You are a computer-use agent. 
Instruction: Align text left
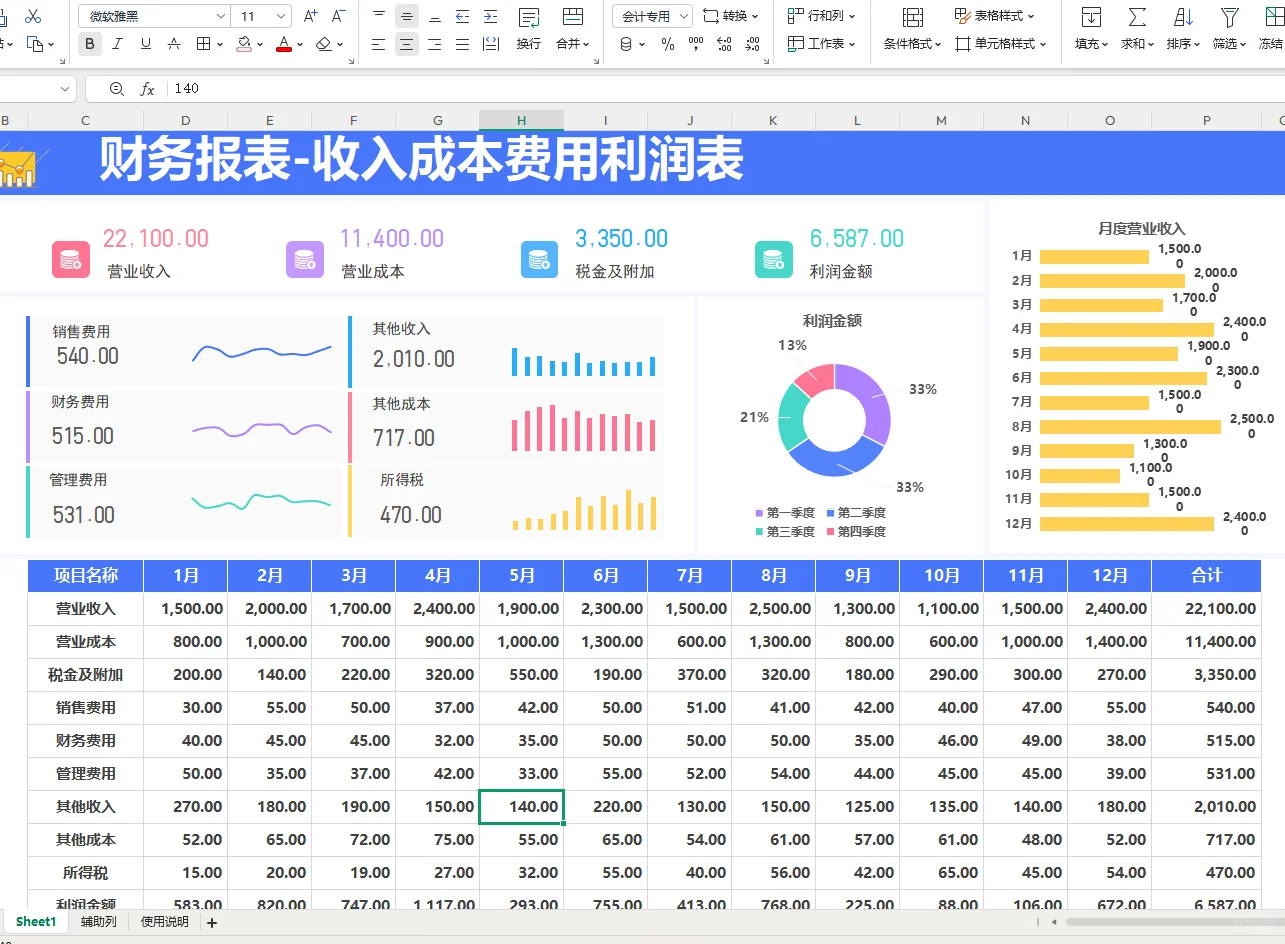379,44
